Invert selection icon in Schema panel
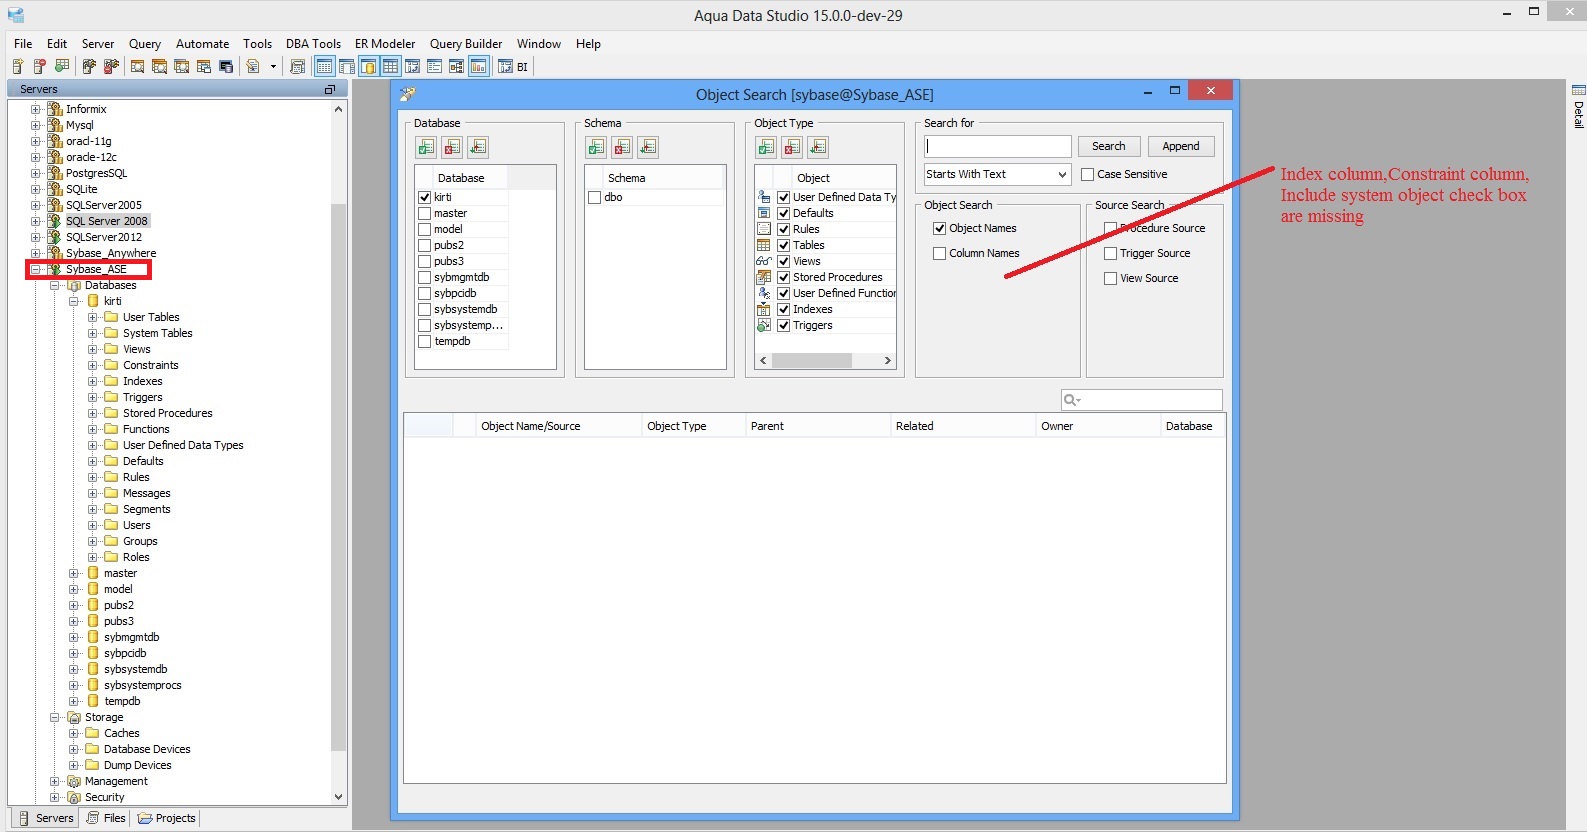Viewport: 1587px width, 832px height. coord(648,147)
